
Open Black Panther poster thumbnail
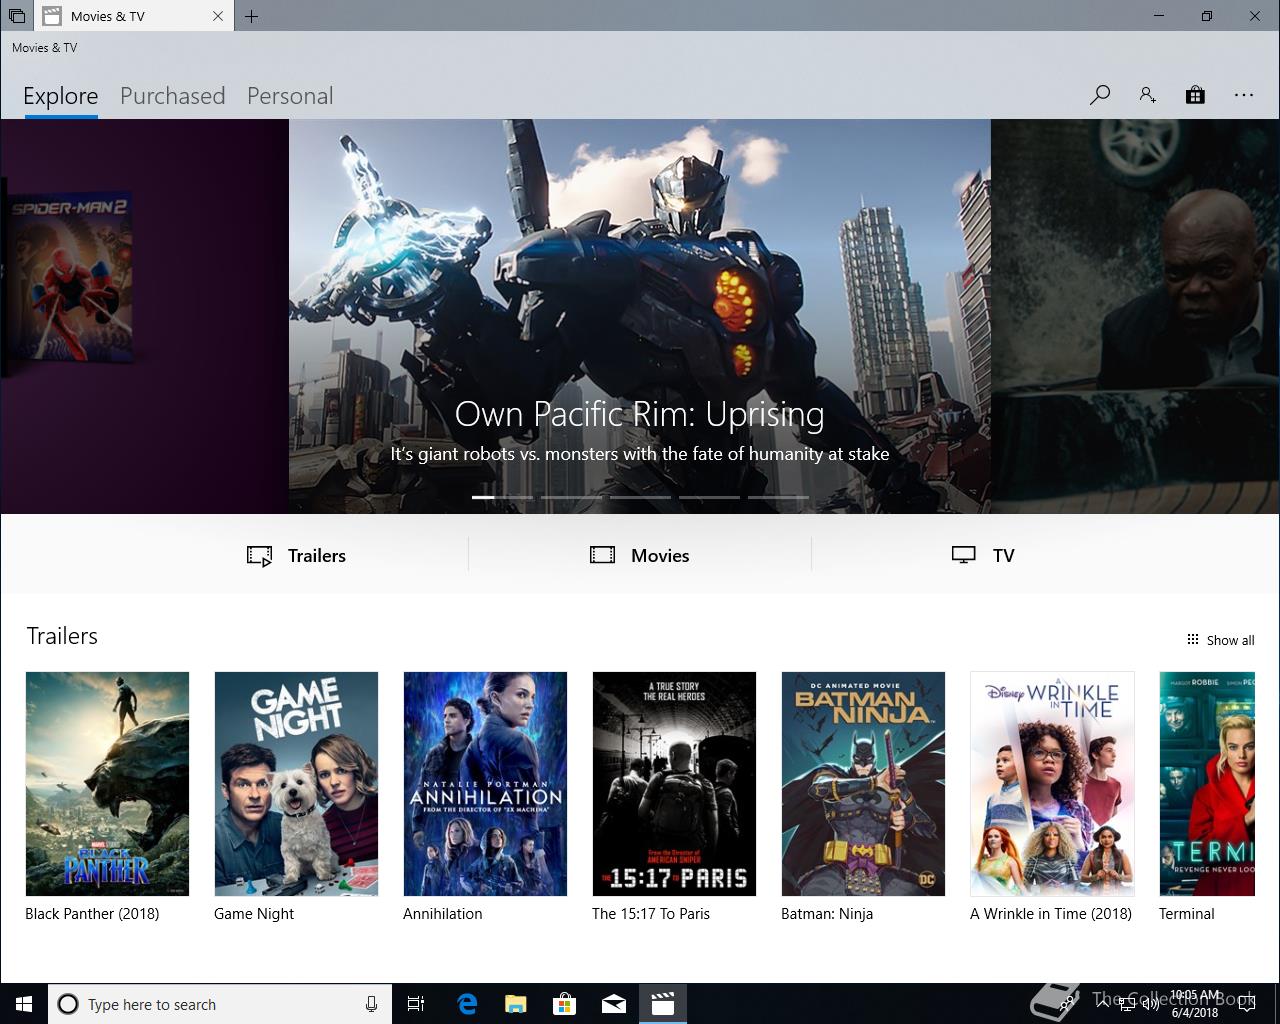coord(107,784)
